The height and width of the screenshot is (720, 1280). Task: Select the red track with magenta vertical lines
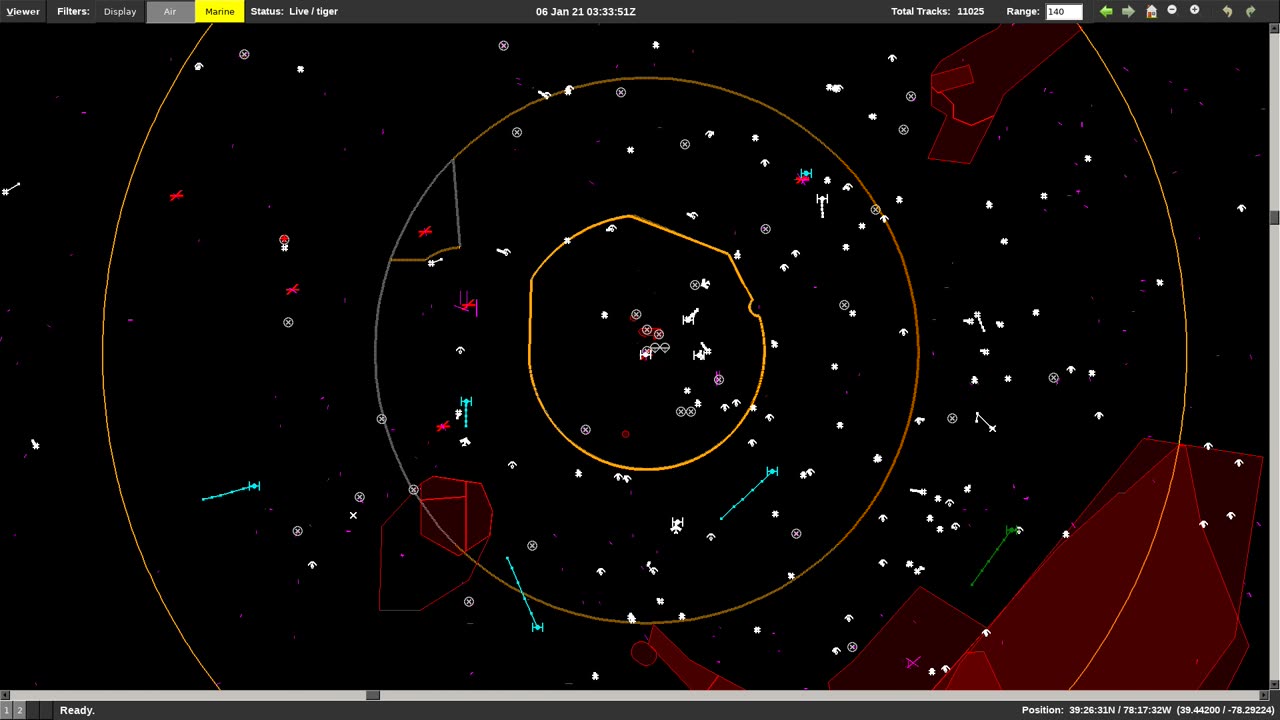tap(468, 304)
